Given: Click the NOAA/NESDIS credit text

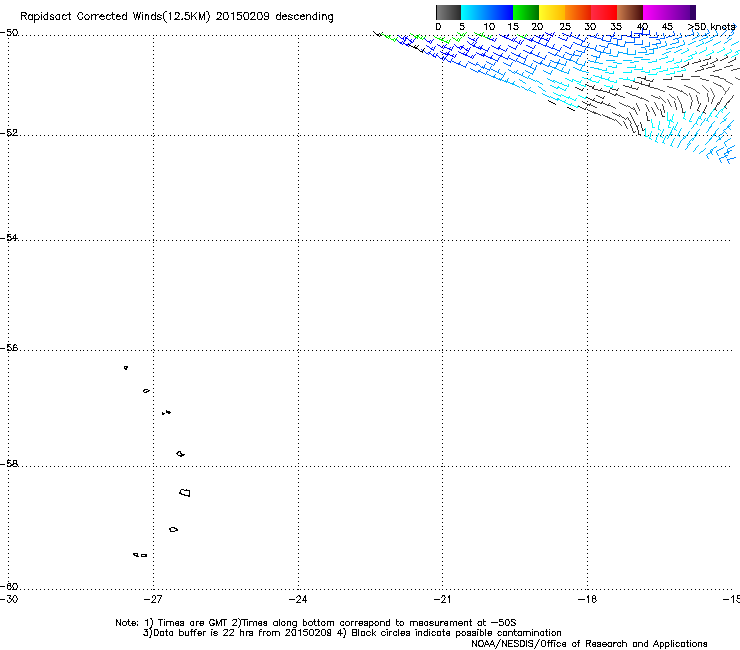Looking at the screenshot, I should 589,644.
